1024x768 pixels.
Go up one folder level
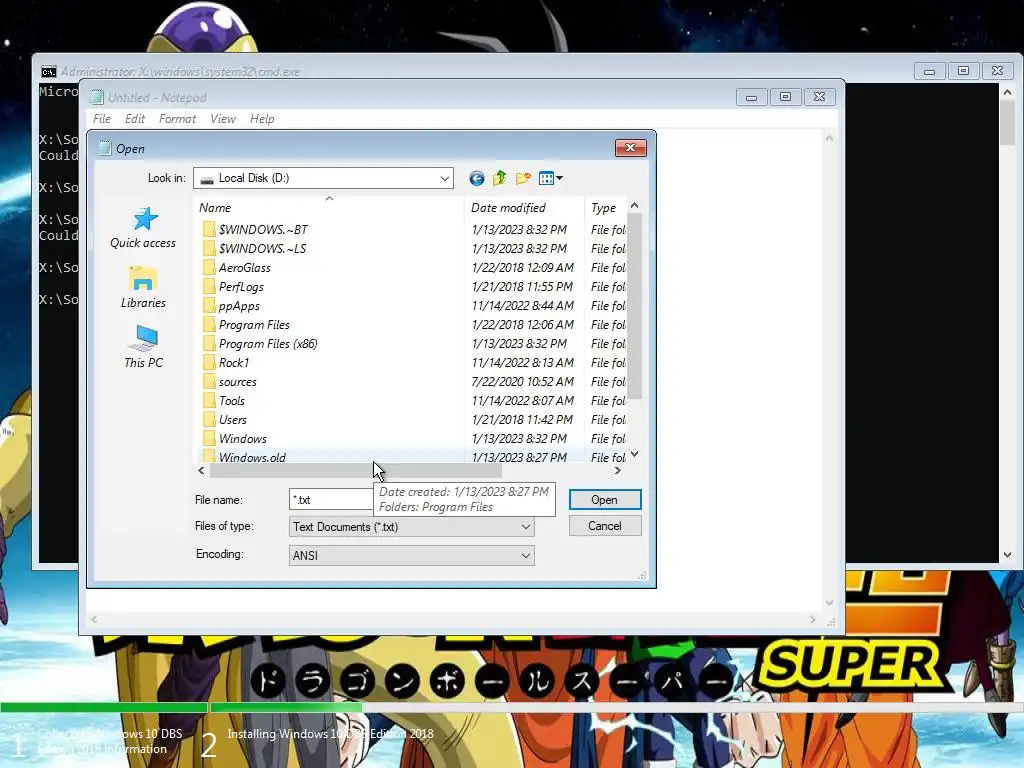point(500,178)
